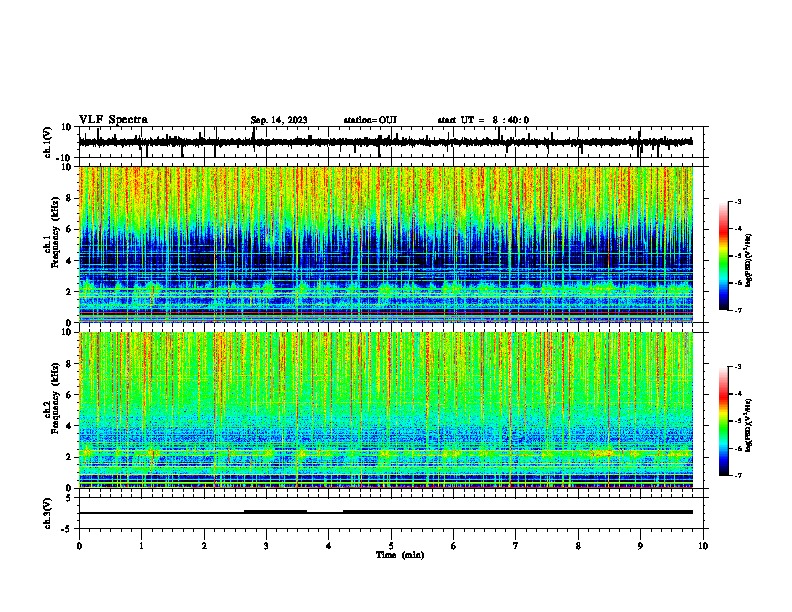792x612 pixels.
Task: Click the ch.2 "Frequency (kHz)" axis label
Action: point(56,398)
